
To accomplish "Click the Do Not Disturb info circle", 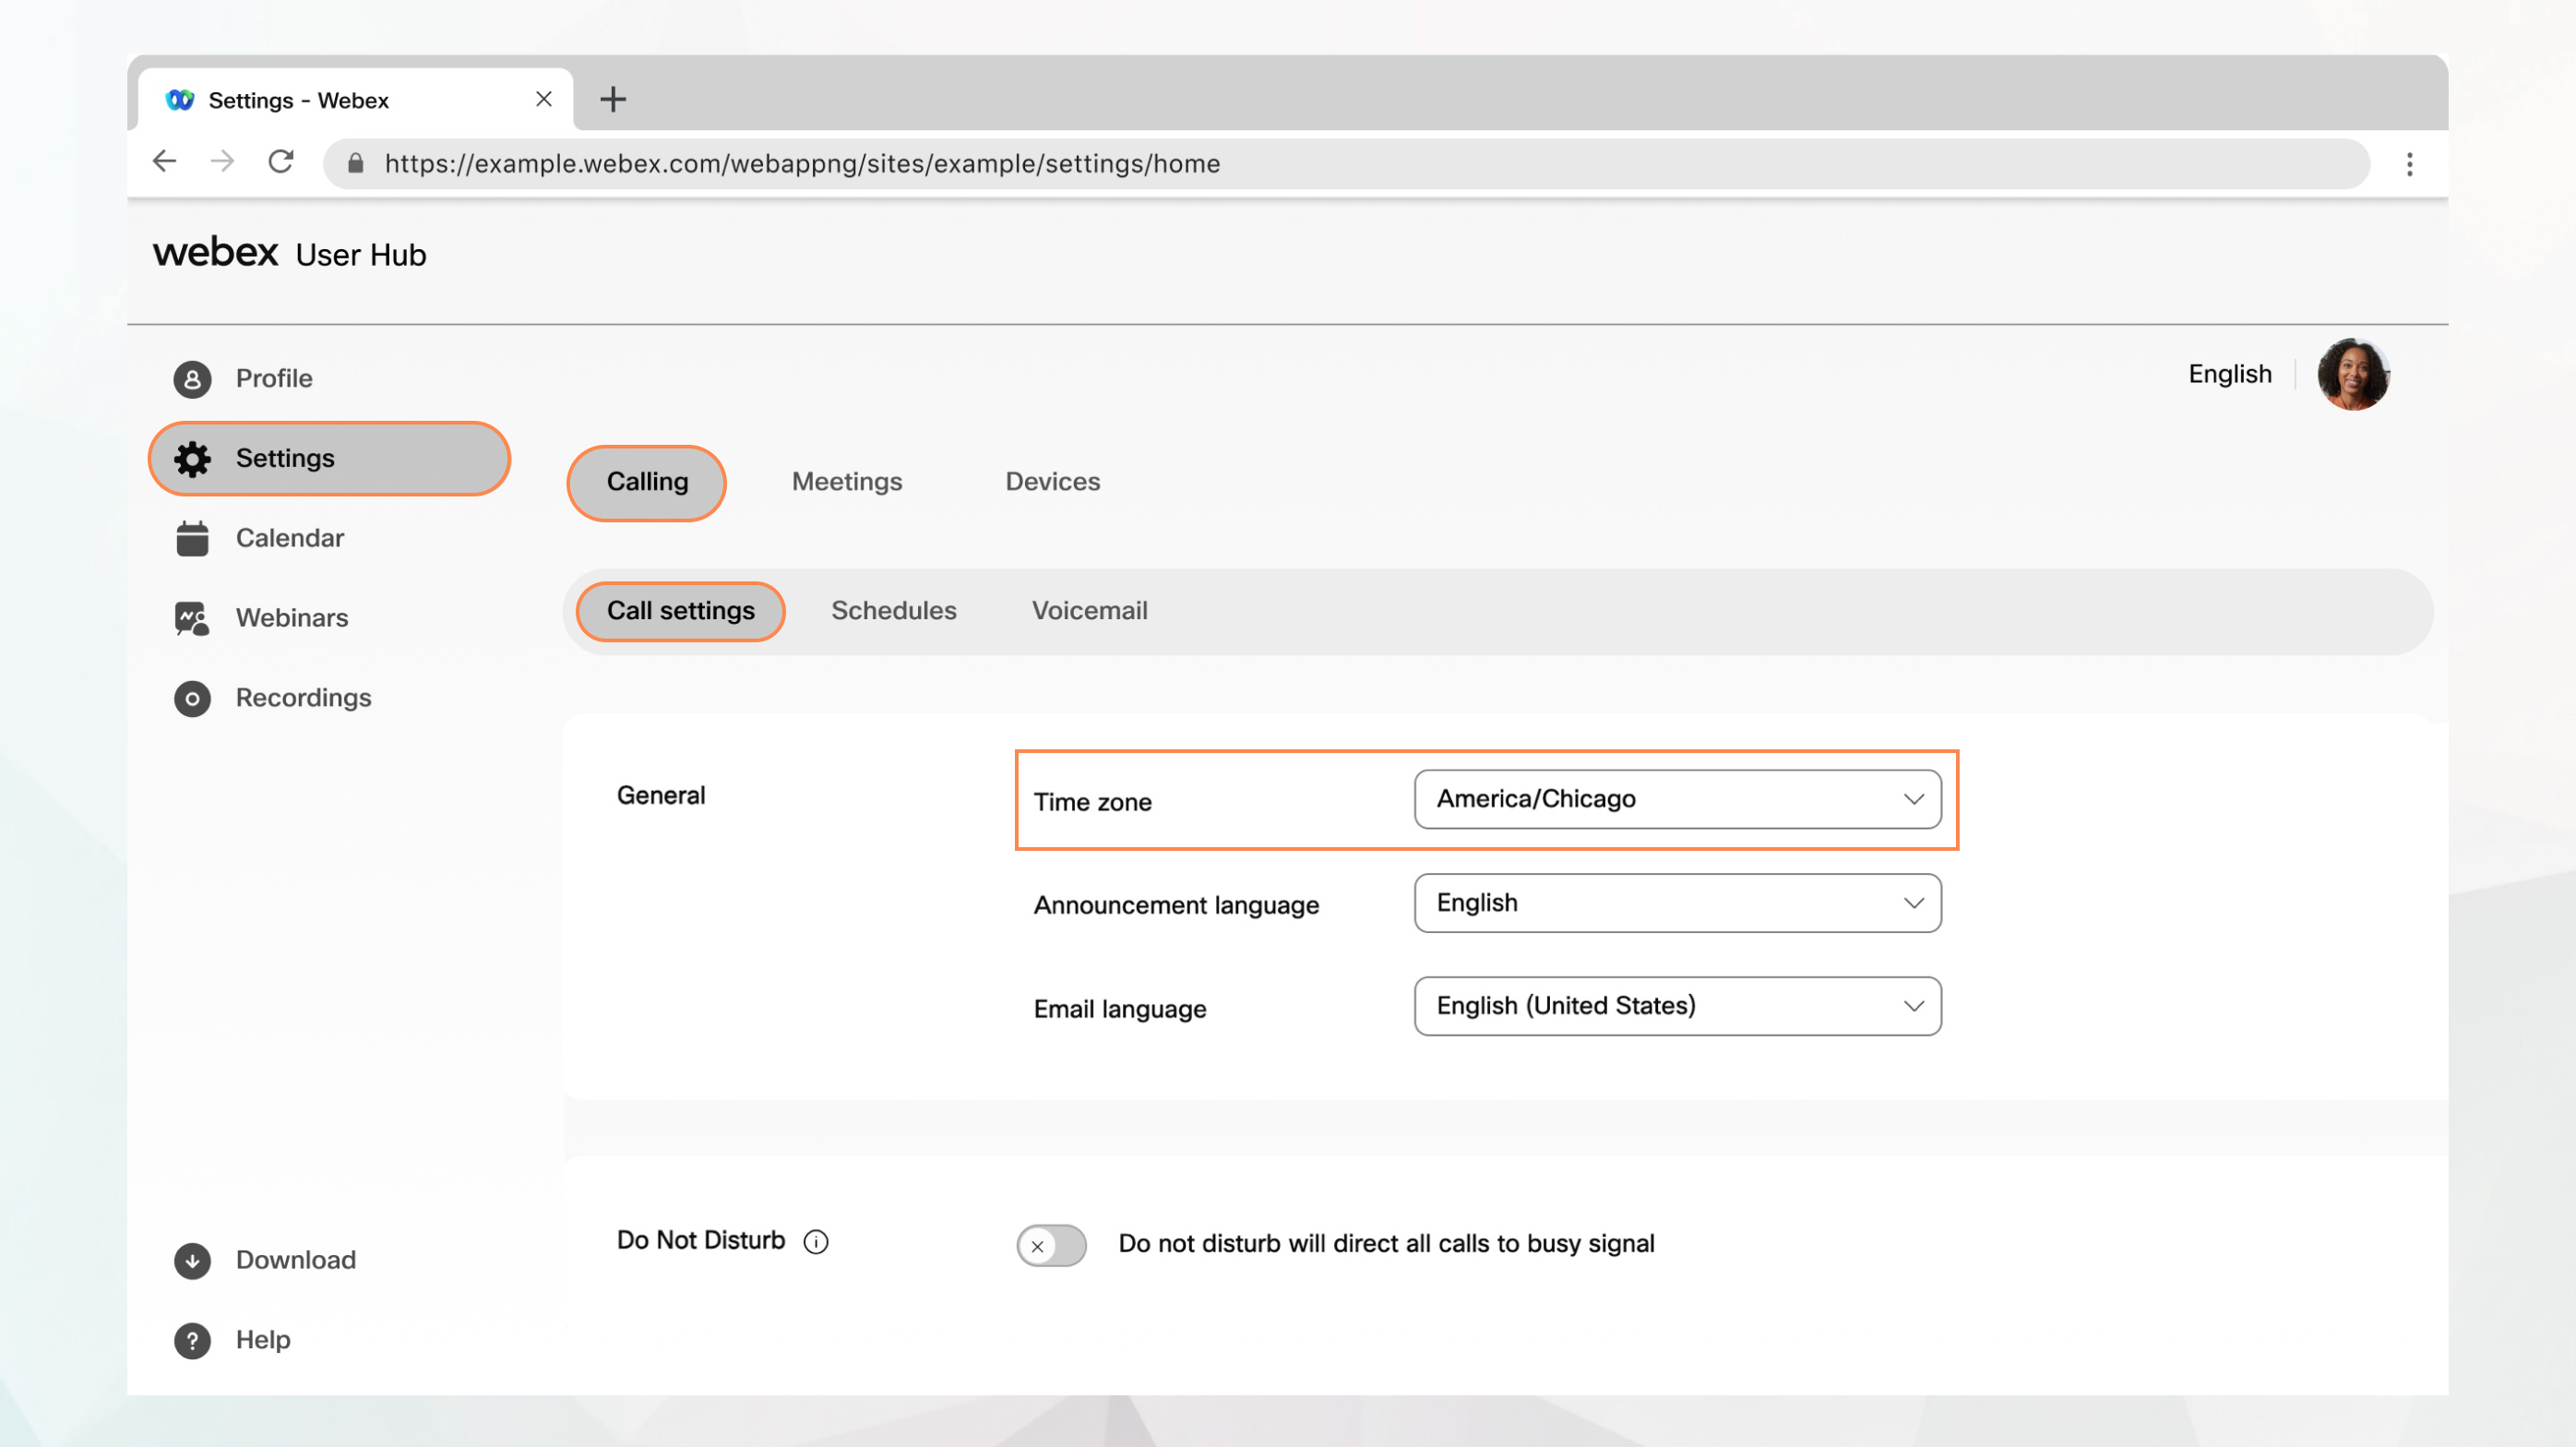I will (816, 1240).
